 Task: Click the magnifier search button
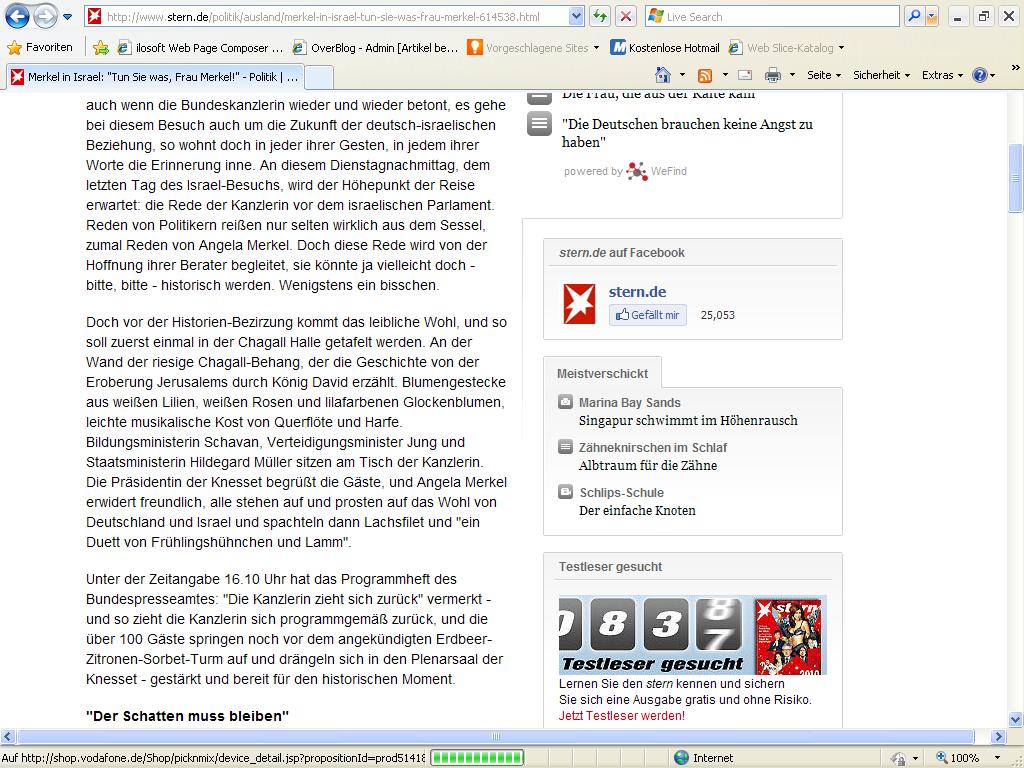(914, 17)
